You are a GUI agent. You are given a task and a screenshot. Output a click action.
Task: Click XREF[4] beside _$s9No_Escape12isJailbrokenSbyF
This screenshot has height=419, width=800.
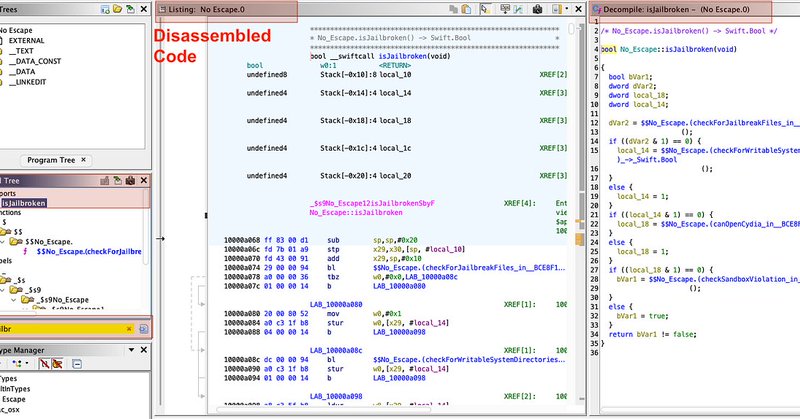[x=520, y=203]
